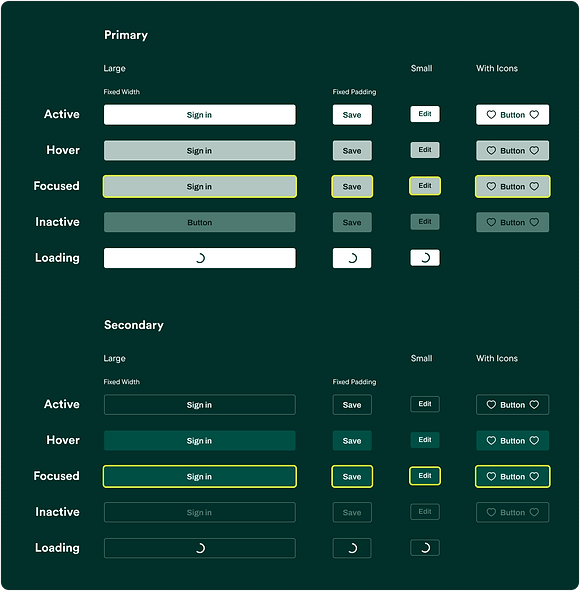The image size is (580, 591).
Task: Select the Secondary Hover Edit button
Action: tap(425, 440)
